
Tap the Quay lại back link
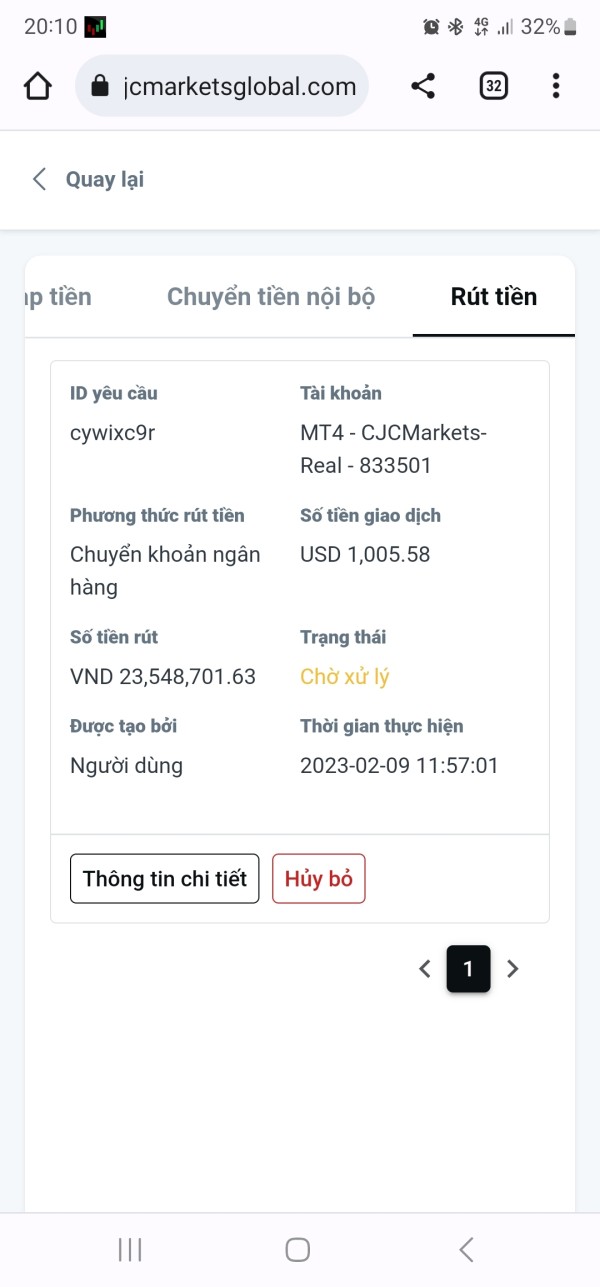pyautogui.click(x=104, y=180)
